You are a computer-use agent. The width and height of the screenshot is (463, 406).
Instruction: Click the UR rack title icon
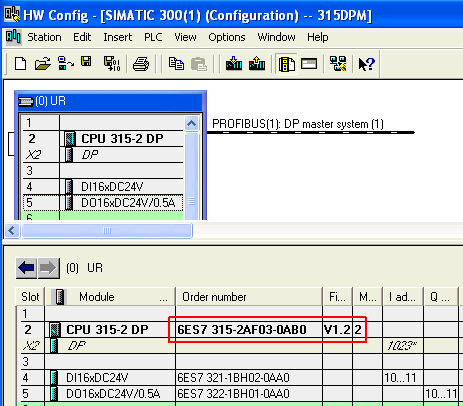tap(26, 101)
